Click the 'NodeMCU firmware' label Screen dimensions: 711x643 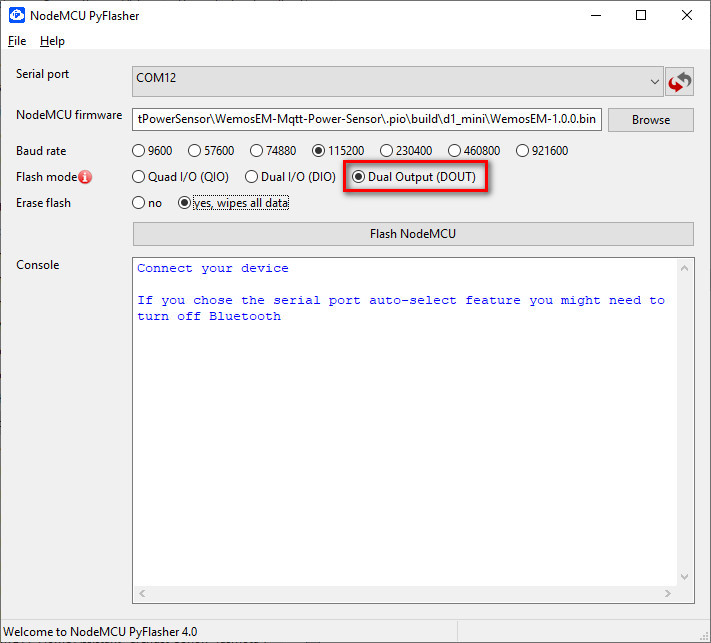69,115
